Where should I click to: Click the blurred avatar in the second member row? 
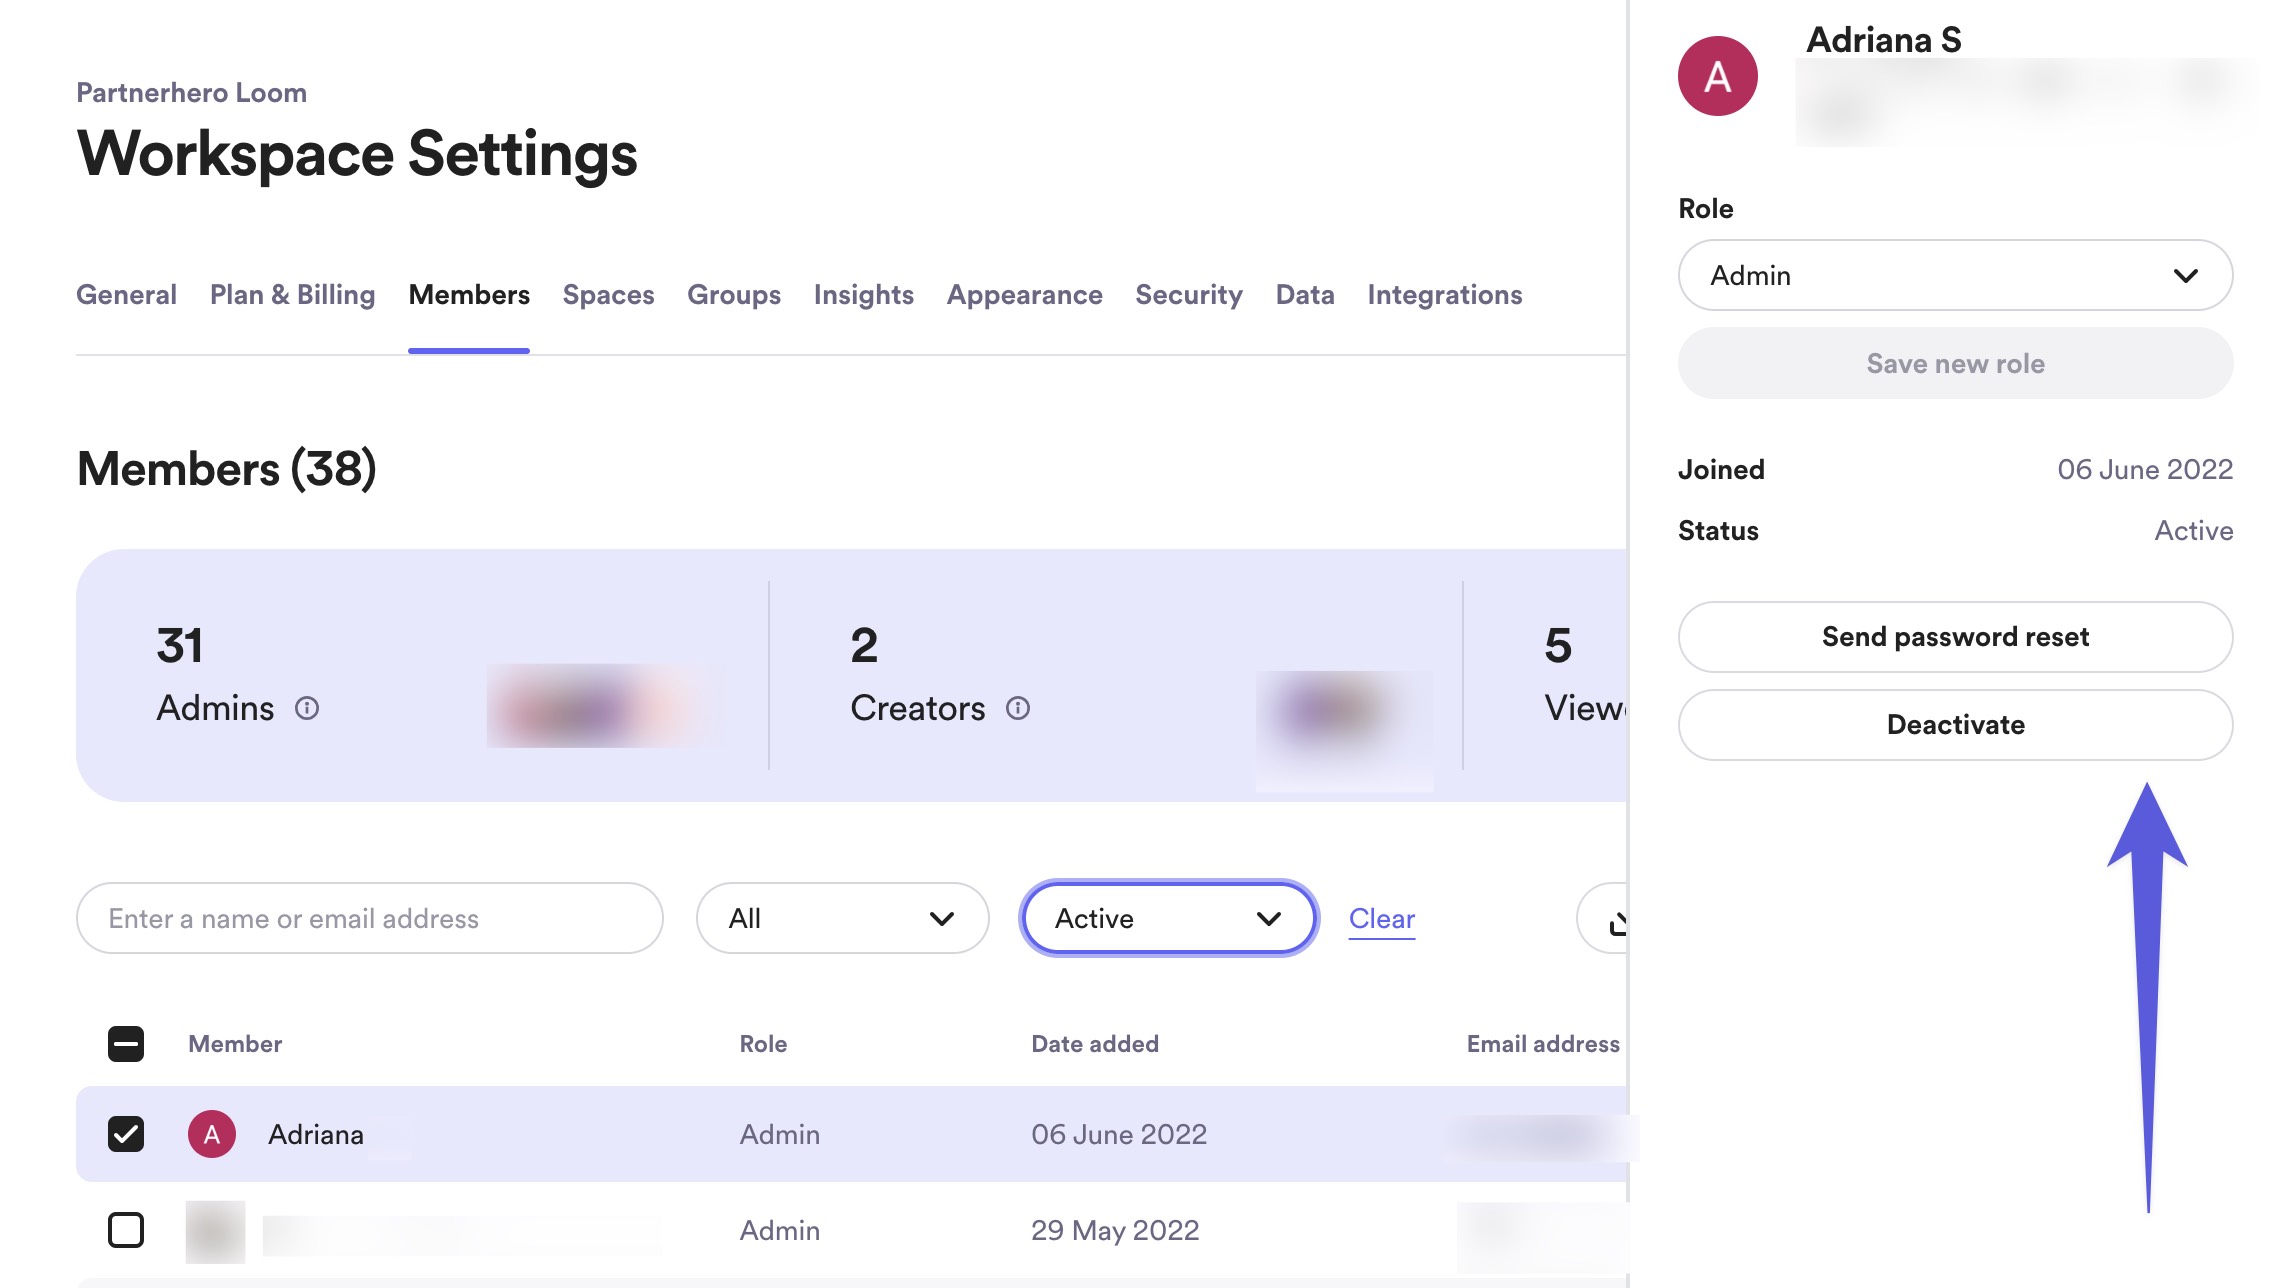(215, 1230)
